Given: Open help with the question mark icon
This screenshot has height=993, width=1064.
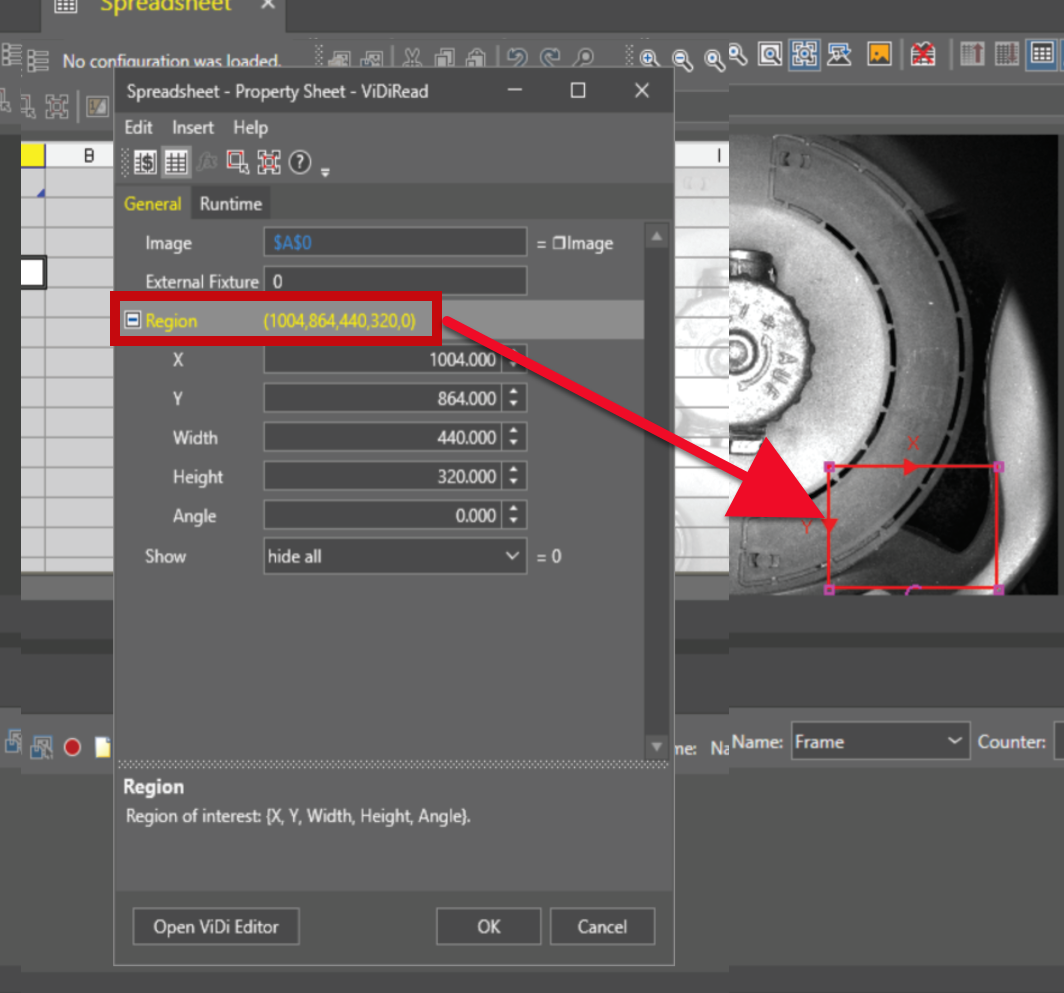Looking at the screenshot, I should click(x=299, y=162).
